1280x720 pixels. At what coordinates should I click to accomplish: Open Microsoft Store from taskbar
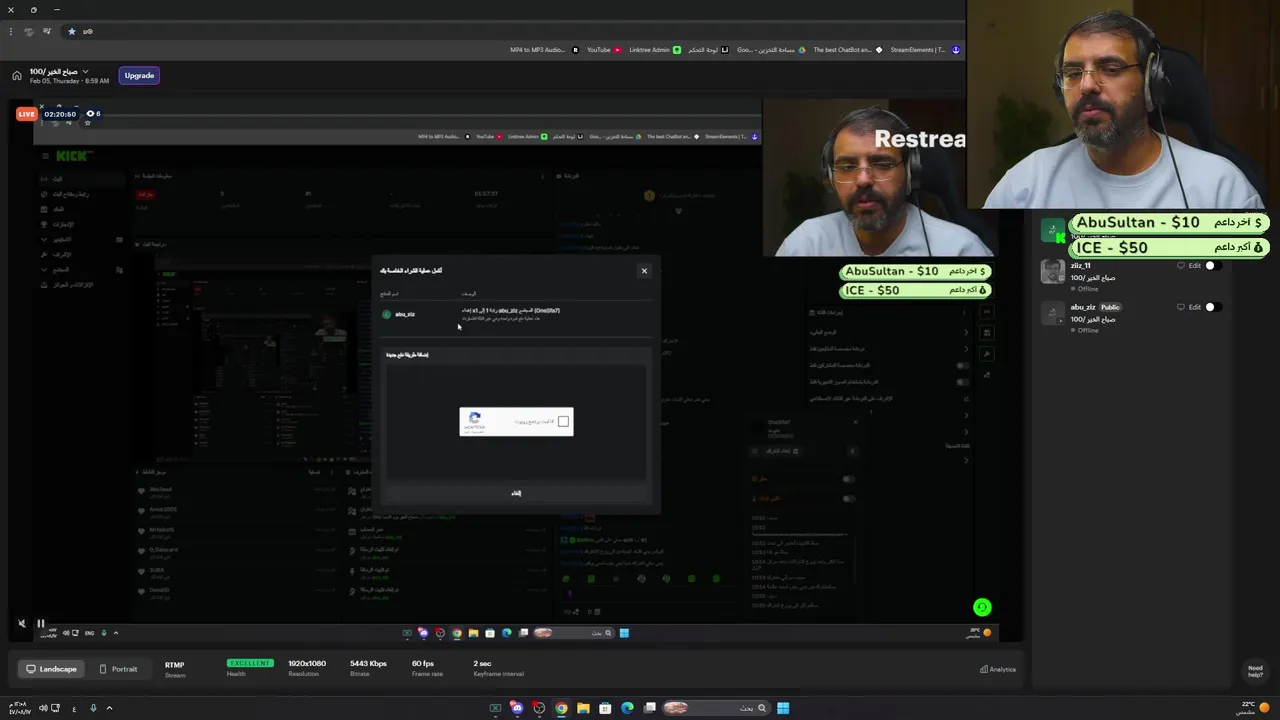pyautogui.click(x=605, y=708)
